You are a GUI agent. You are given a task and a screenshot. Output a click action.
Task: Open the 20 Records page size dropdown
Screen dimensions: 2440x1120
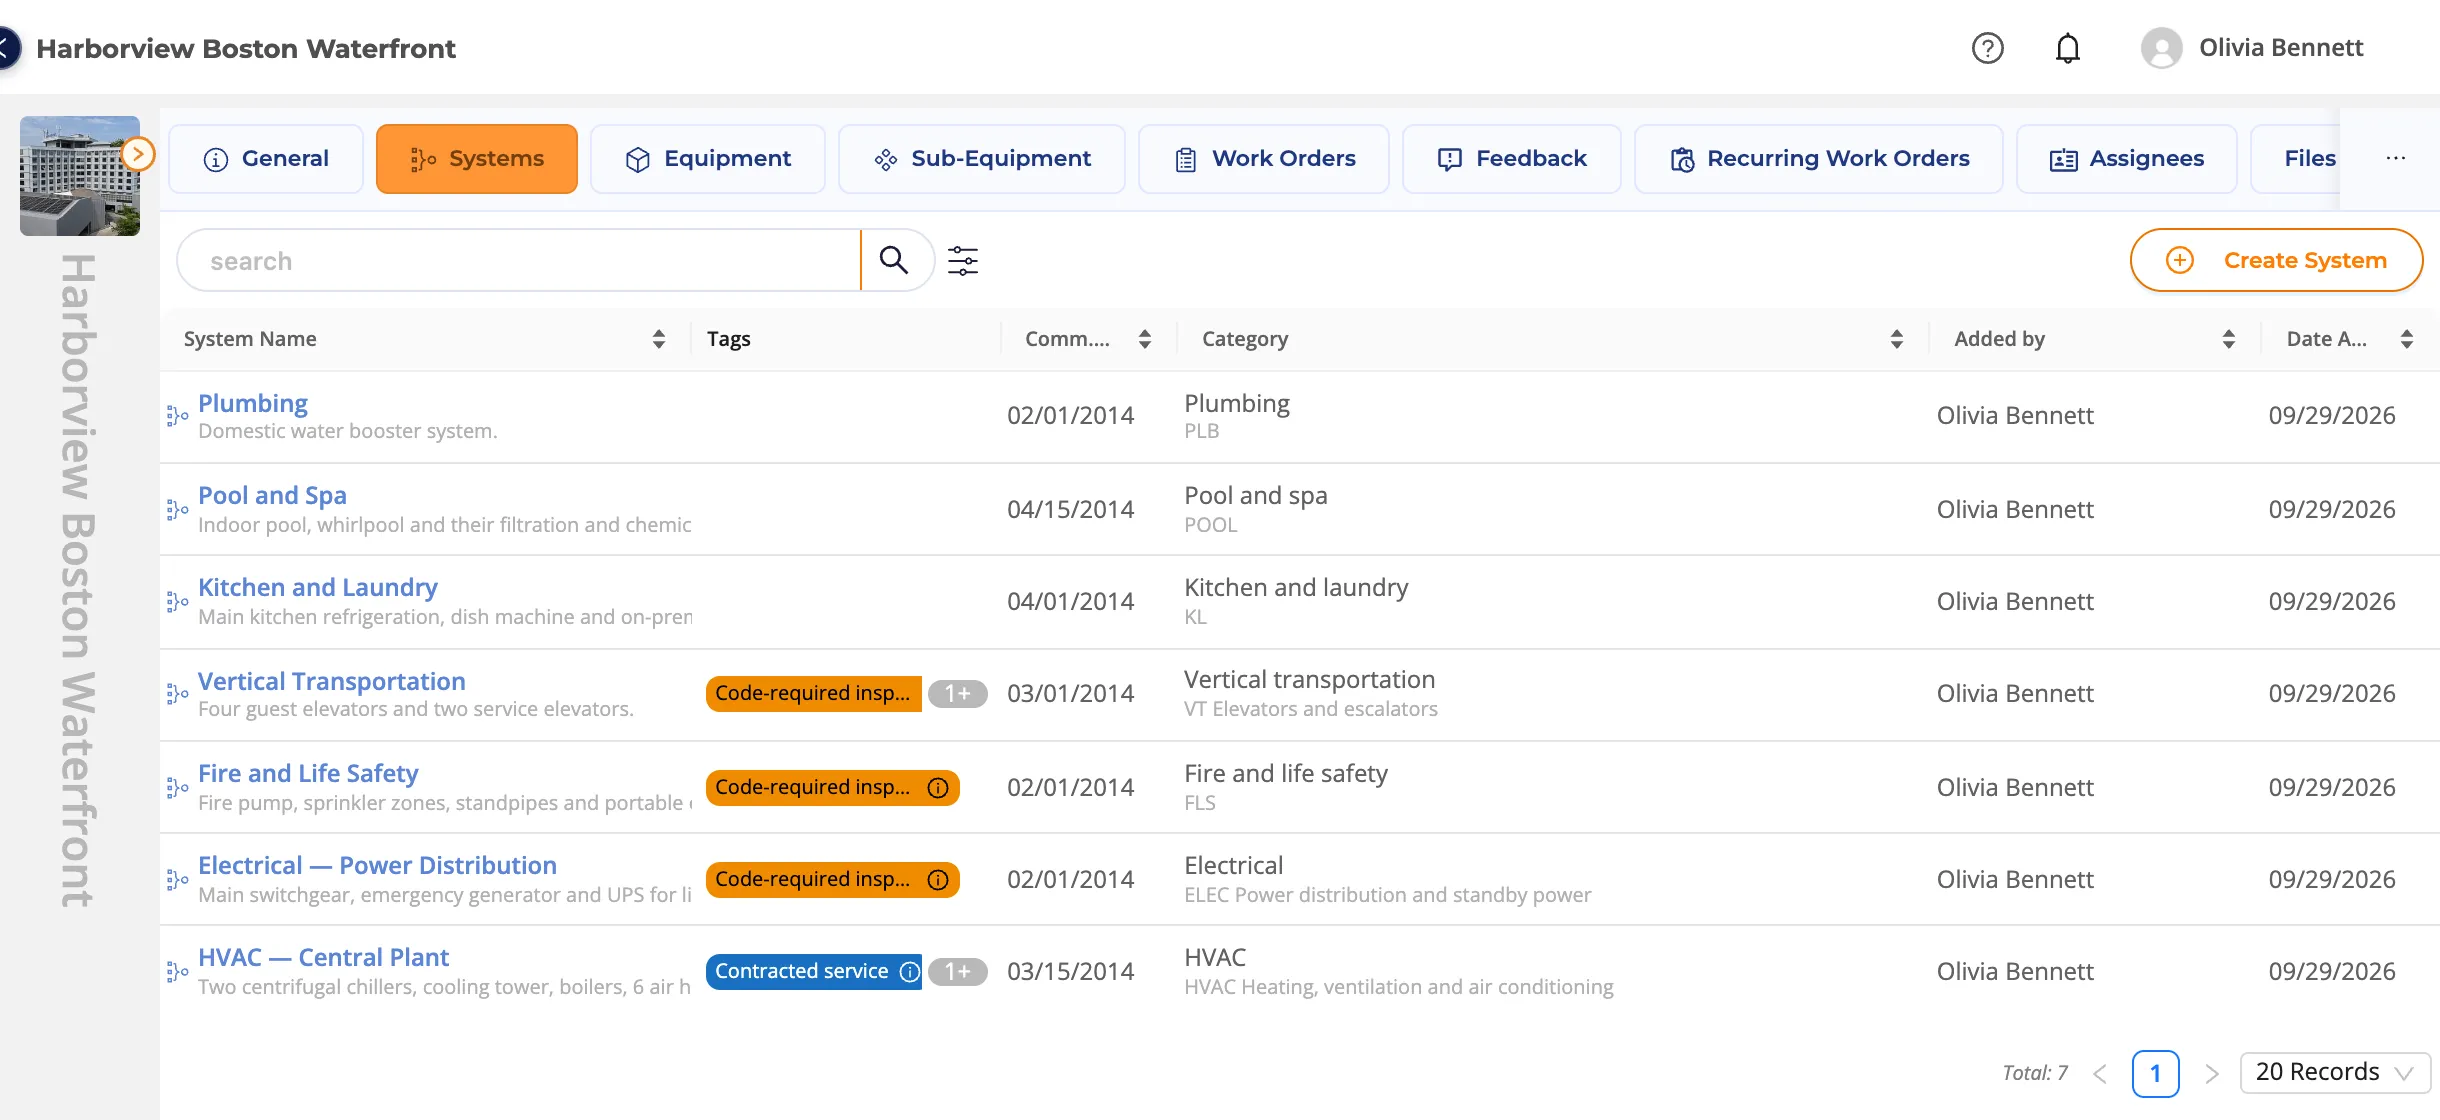point(2335,1073)
